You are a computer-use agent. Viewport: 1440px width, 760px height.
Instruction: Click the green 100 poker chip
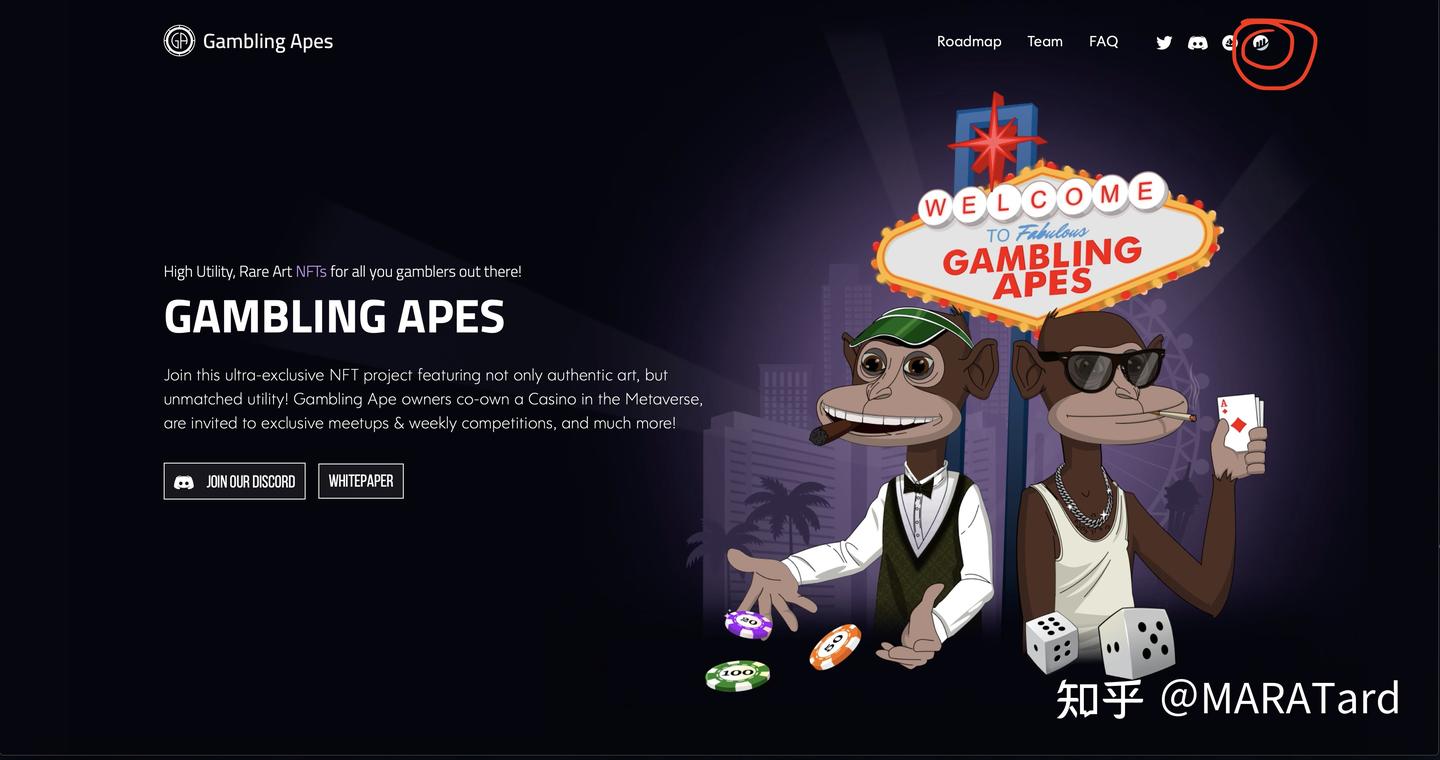[x=738, y=676]
